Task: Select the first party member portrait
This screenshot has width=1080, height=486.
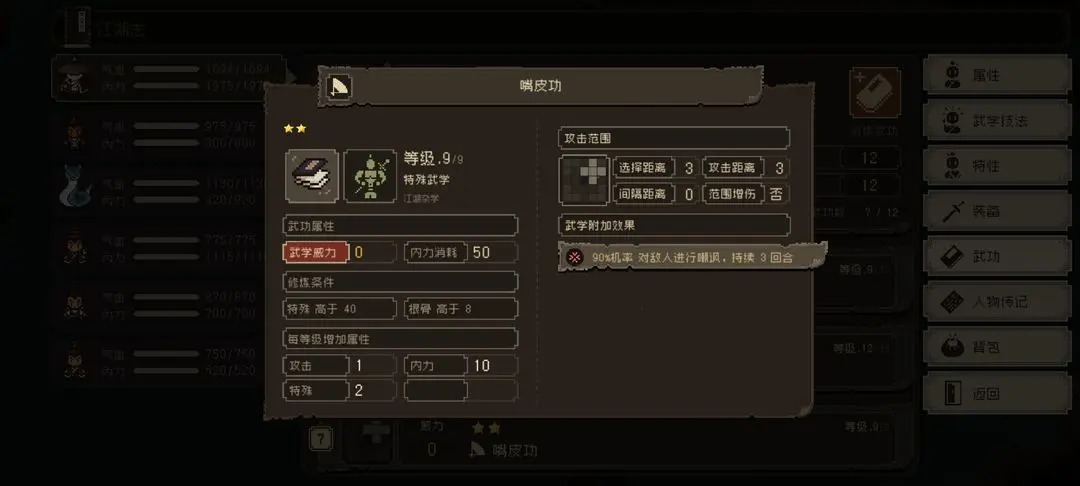Action: tap(72, 78)
